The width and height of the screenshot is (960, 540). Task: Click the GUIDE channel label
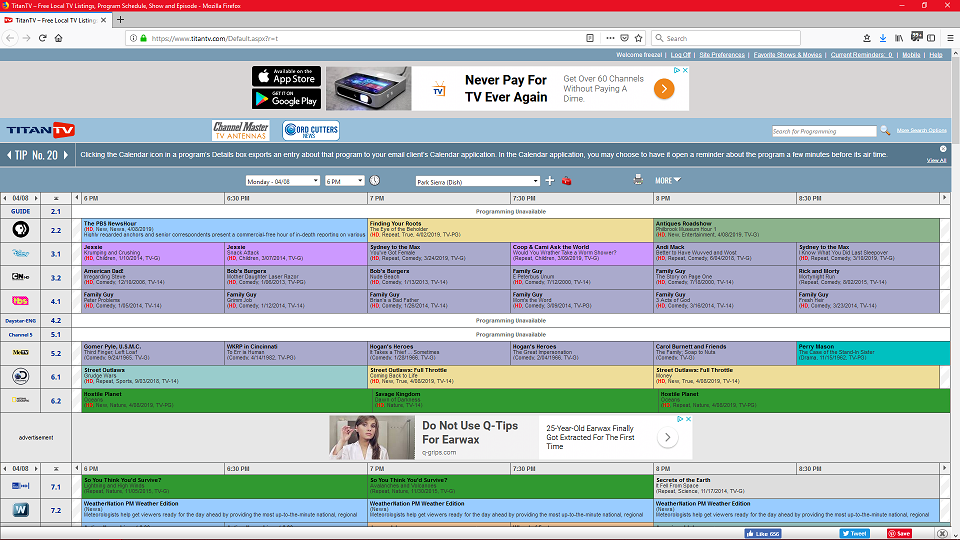point(20,211)
